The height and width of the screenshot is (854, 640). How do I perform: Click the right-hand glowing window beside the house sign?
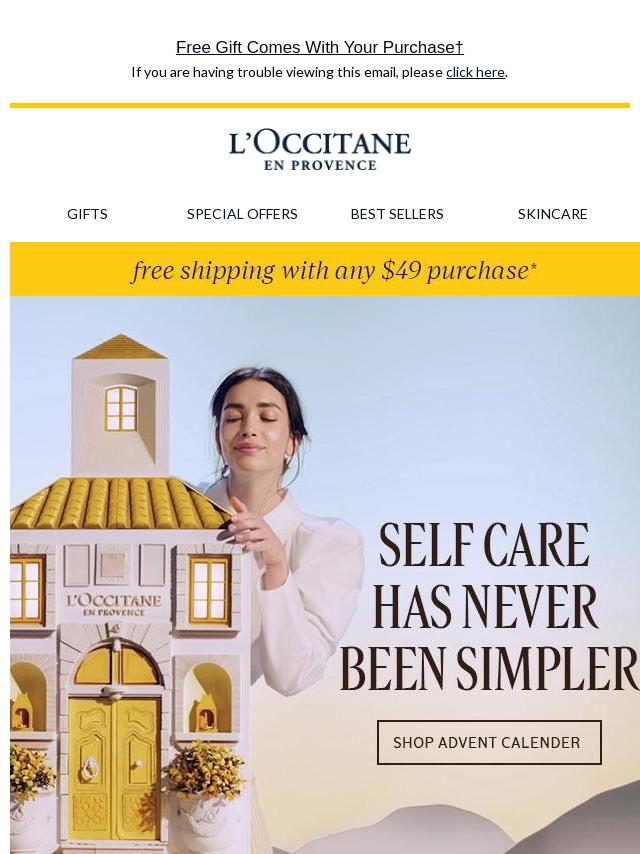coord(209,589)
